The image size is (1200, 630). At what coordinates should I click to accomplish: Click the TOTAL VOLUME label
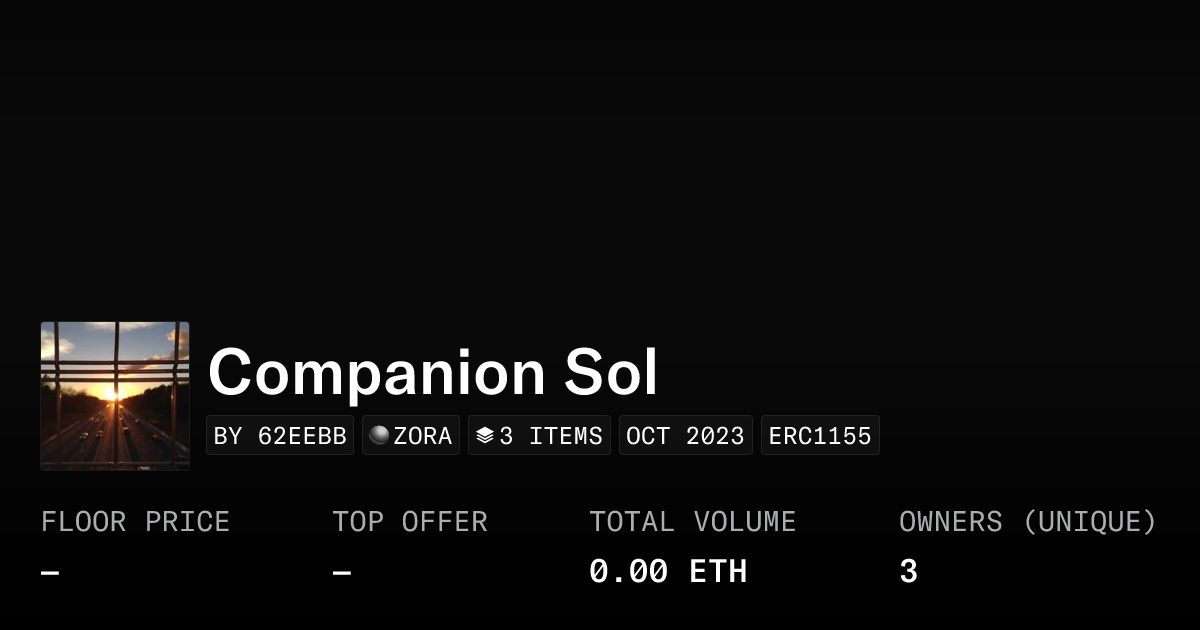tap(692, 522)
